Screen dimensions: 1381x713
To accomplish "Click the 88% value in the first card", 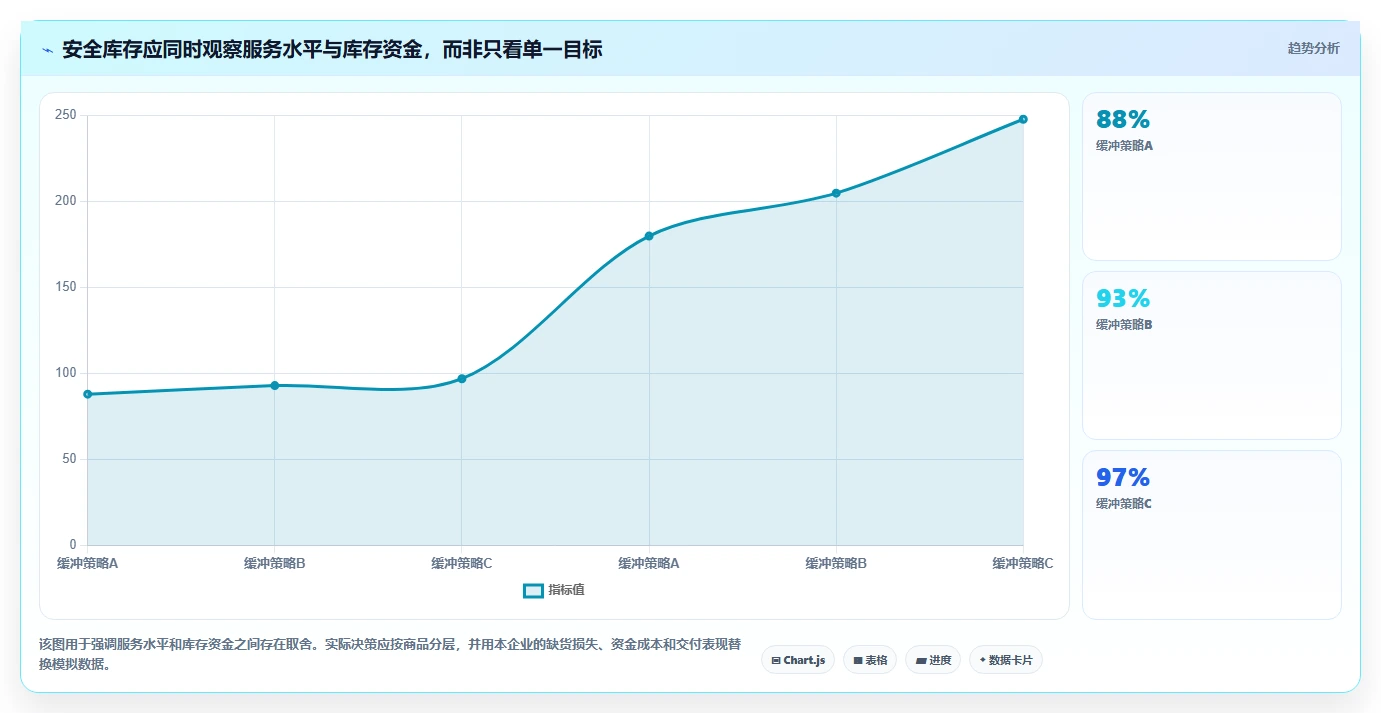I will click(x=1123, y=120).
